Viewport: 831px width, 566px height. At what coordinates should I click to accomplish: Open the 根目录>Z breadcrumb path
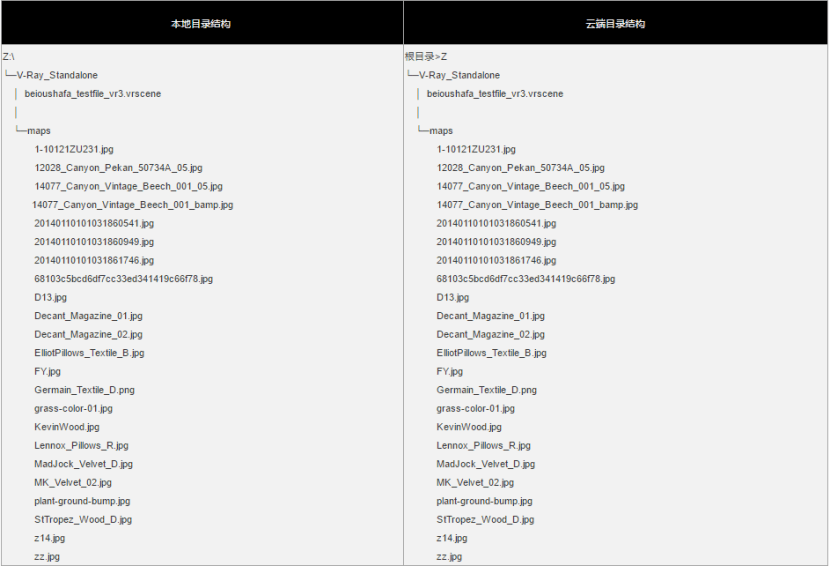[x=426, y=57]
